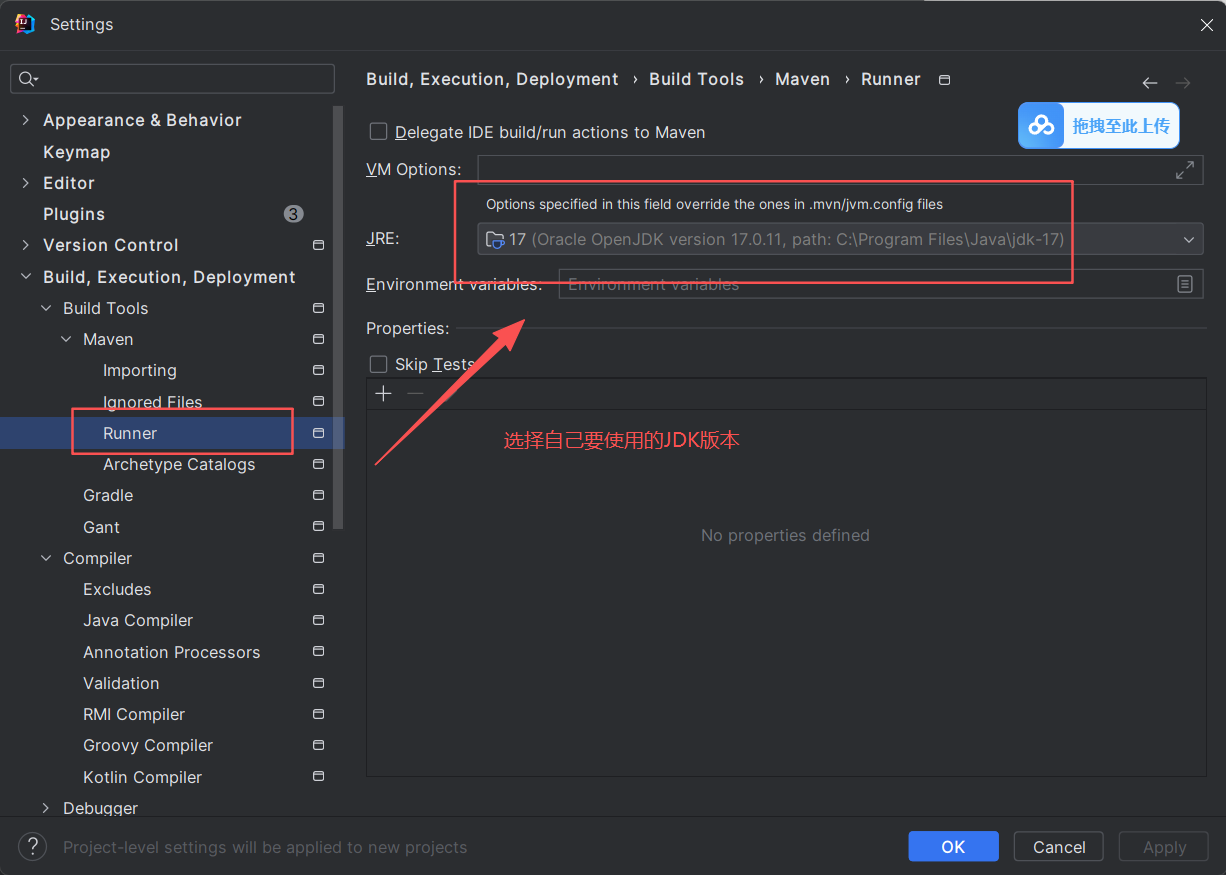1226x875 pixels.
Task: Click the project-level icon next to Version Control
Action: [x=318, y=245]
